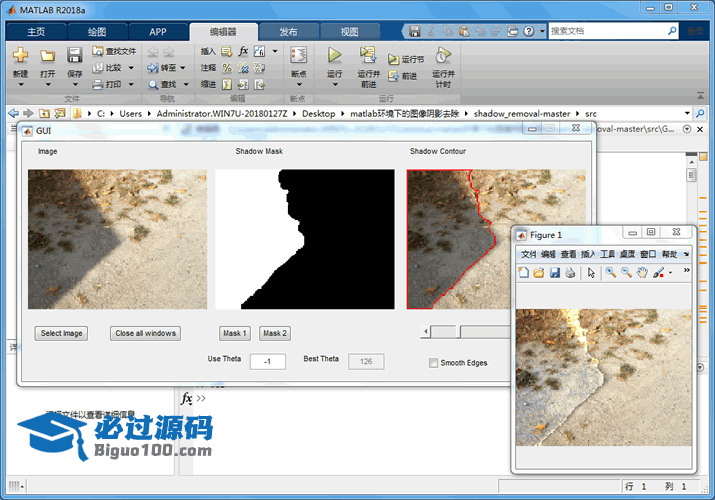Click the New file icon in Editor ribbon
Image resolution: width=715 pixels, height=500 pixels.
(21, 55)
